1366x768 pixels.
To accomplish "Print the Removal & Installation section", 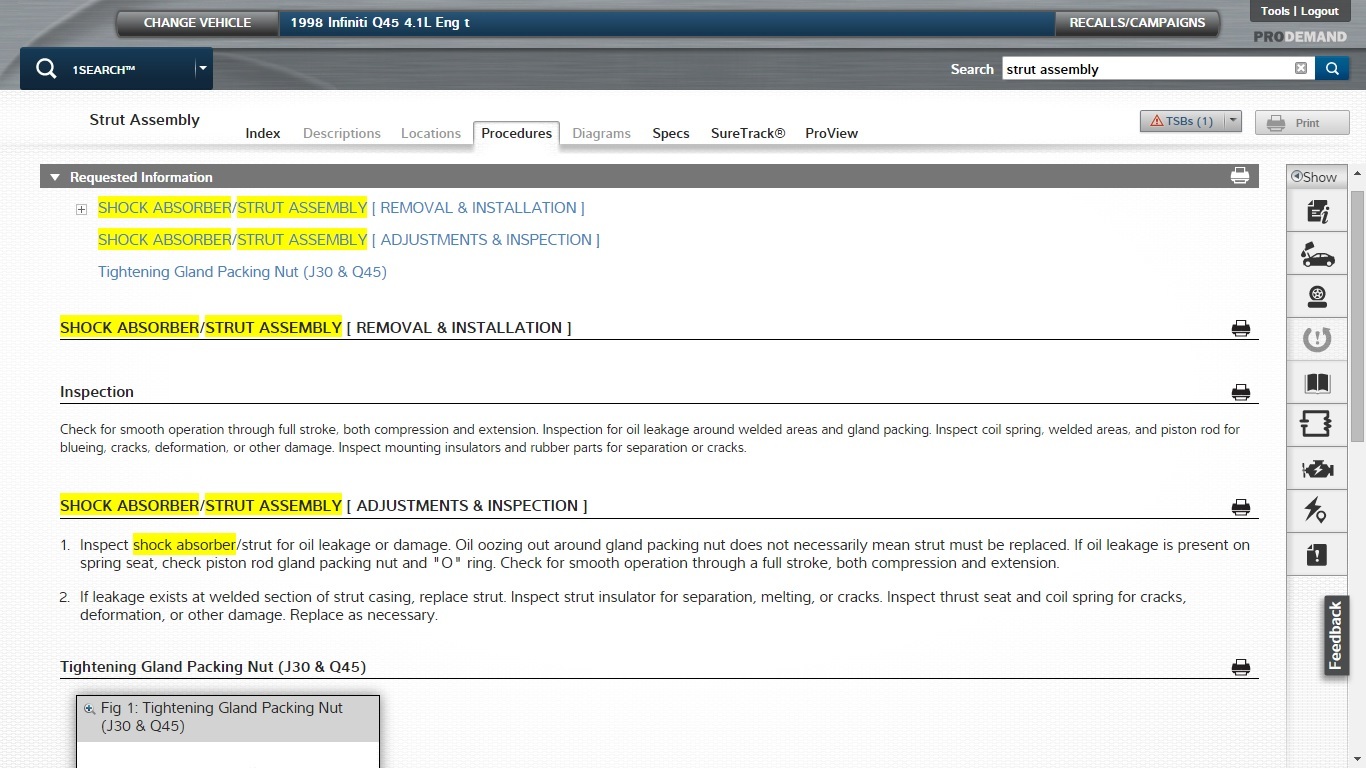I will pos(1241,328).
